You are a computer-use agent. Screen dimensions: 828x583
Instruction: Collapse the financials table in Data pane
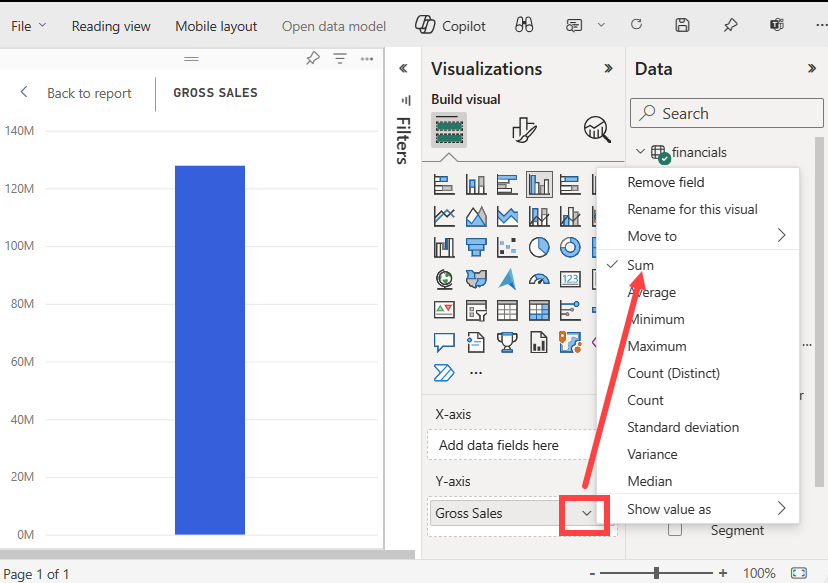coord(641,151)
